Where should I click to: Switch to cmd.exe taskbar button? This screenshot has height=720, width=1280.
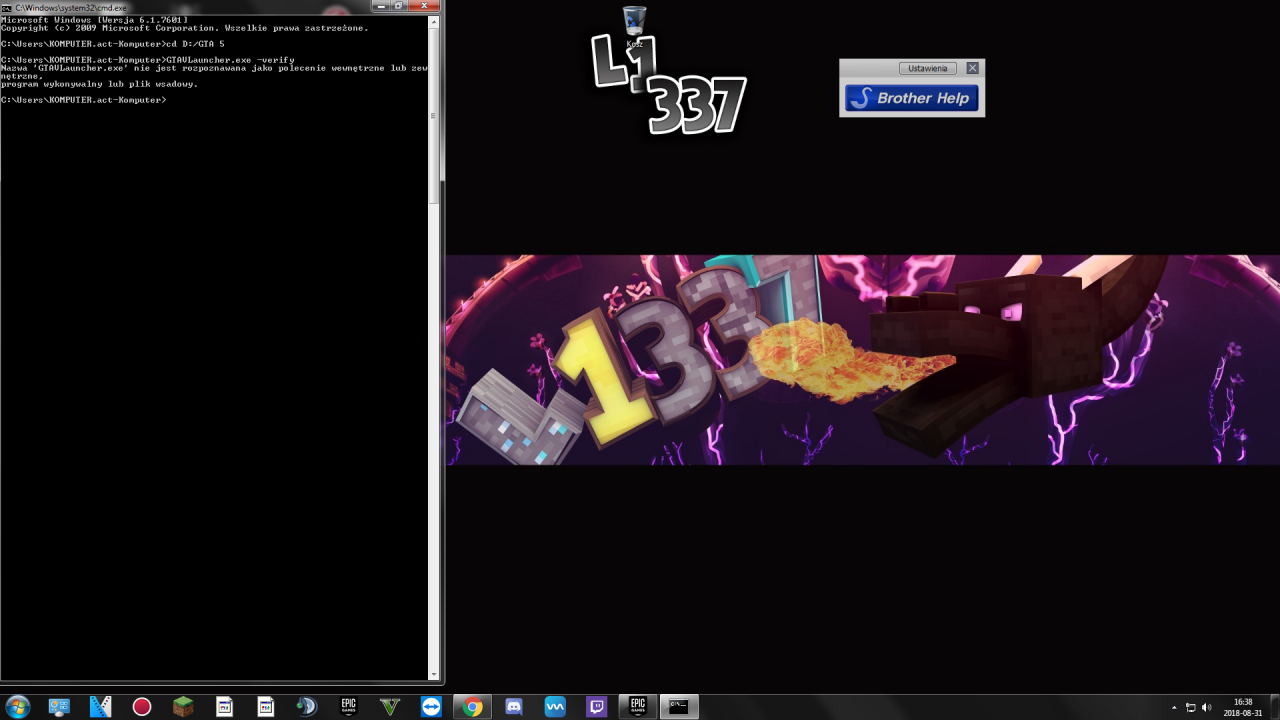point(679,707)
